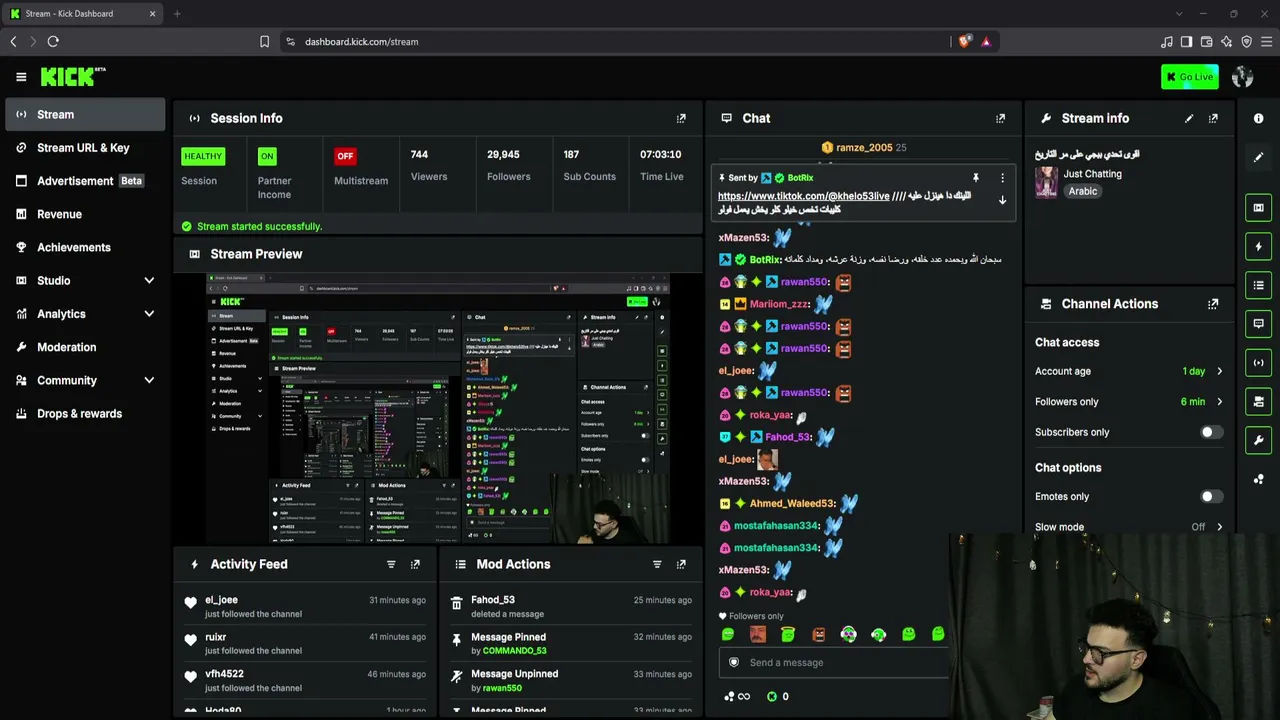1280x720 pixels.
Task: Toggle Mod Actions list panel in right strip
Action: point(1259,285)
